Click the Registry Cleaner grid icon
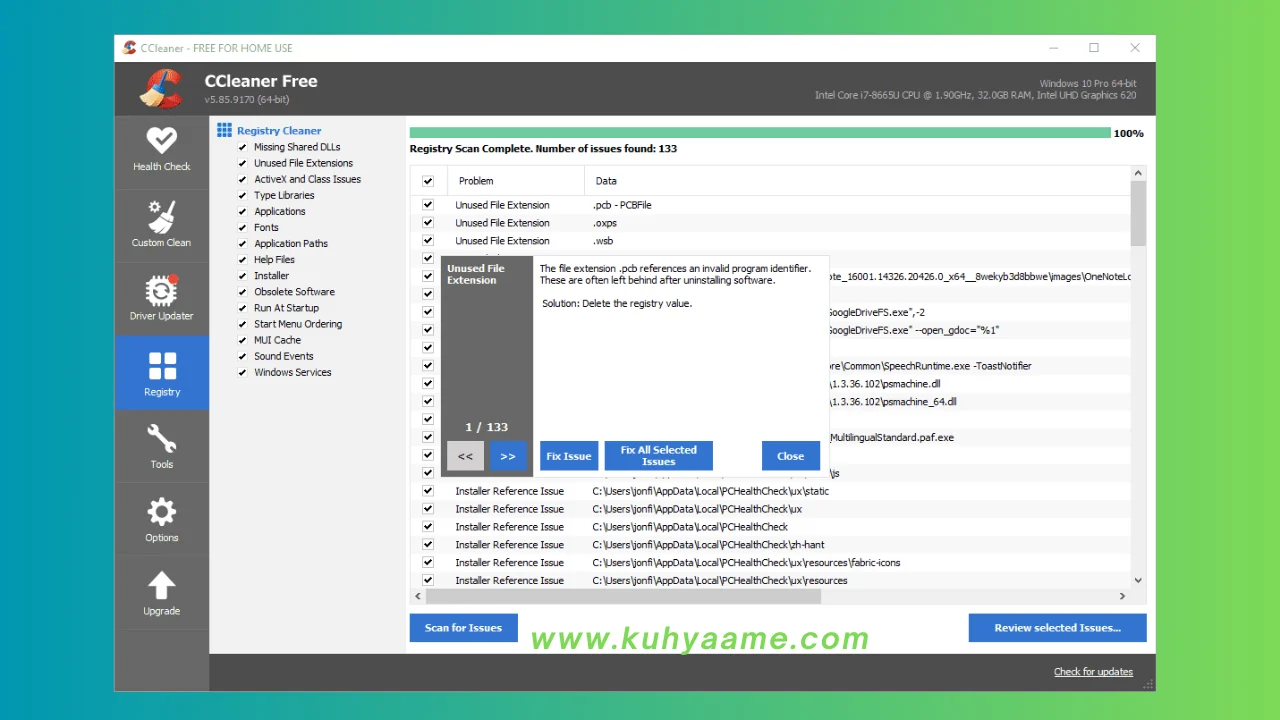The height and width of the screenshot is (720, 1280). click(225, 130)
